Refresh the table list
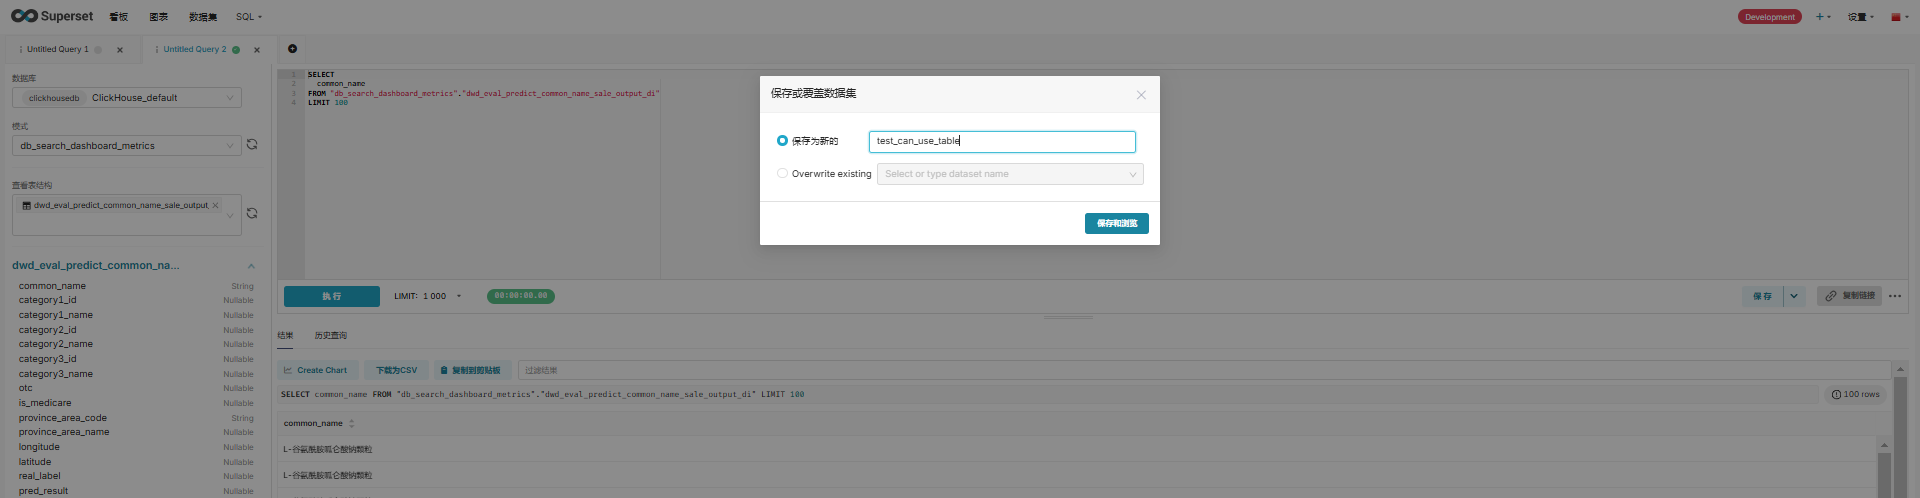1920x498 pixels. pyautogui.click(x=252, y=213)
